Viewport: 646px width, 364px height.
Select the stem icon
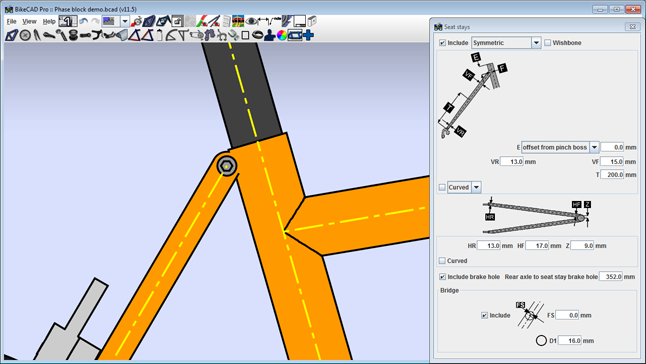pos(85,35)
